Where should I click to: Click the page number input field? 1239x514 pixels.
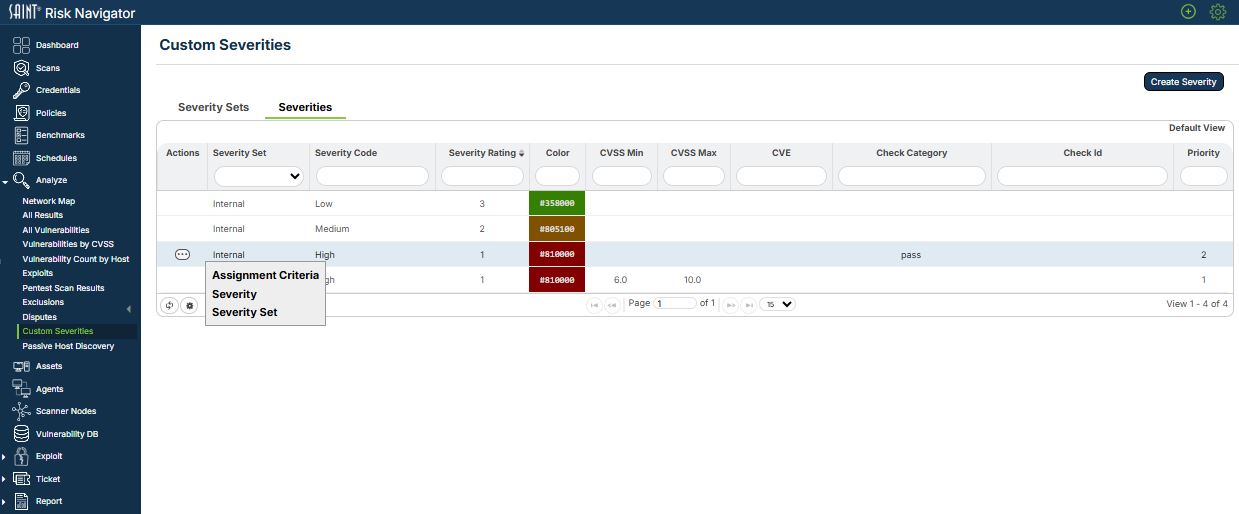tap(675, 303)
